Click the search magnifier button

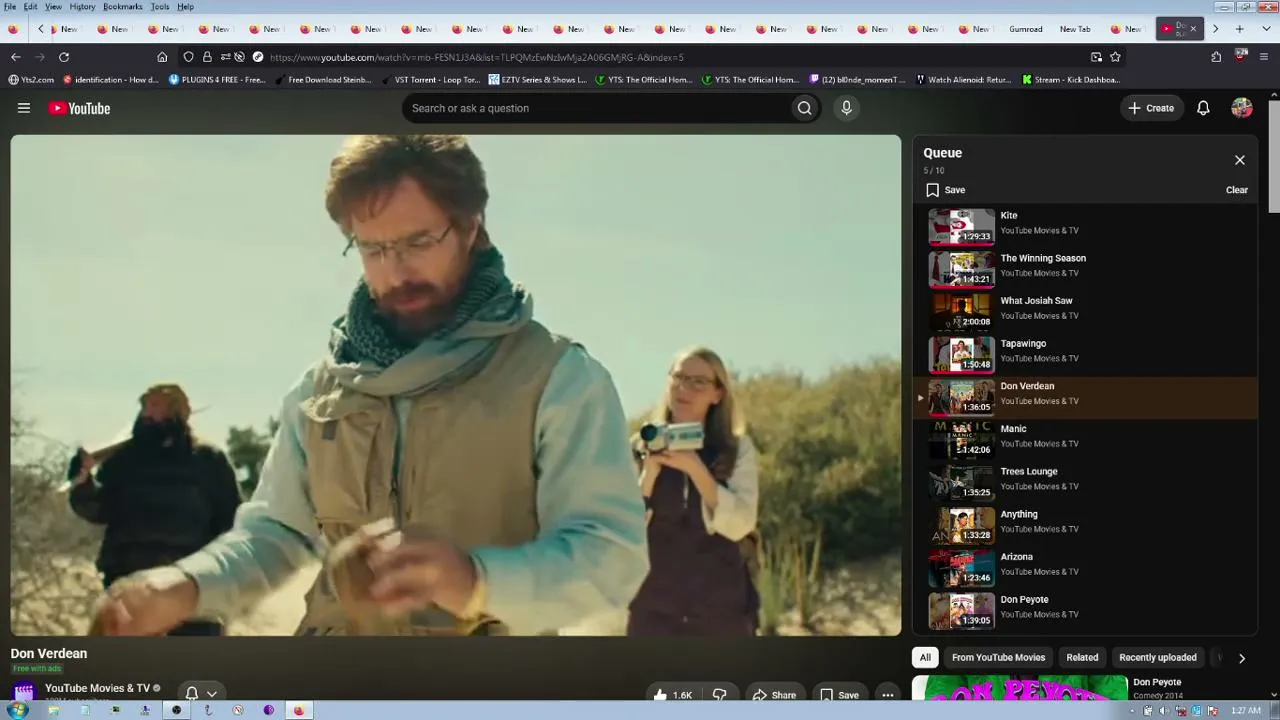pyautogui.click(x=804, y=108)
